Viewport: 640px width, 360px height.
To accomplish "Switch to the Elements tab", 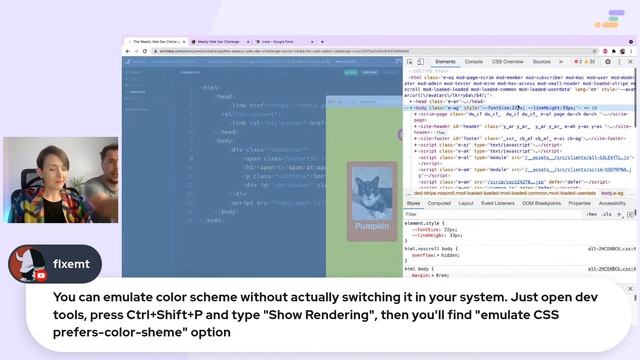I will pyautogui.click(x=445, y=62).
